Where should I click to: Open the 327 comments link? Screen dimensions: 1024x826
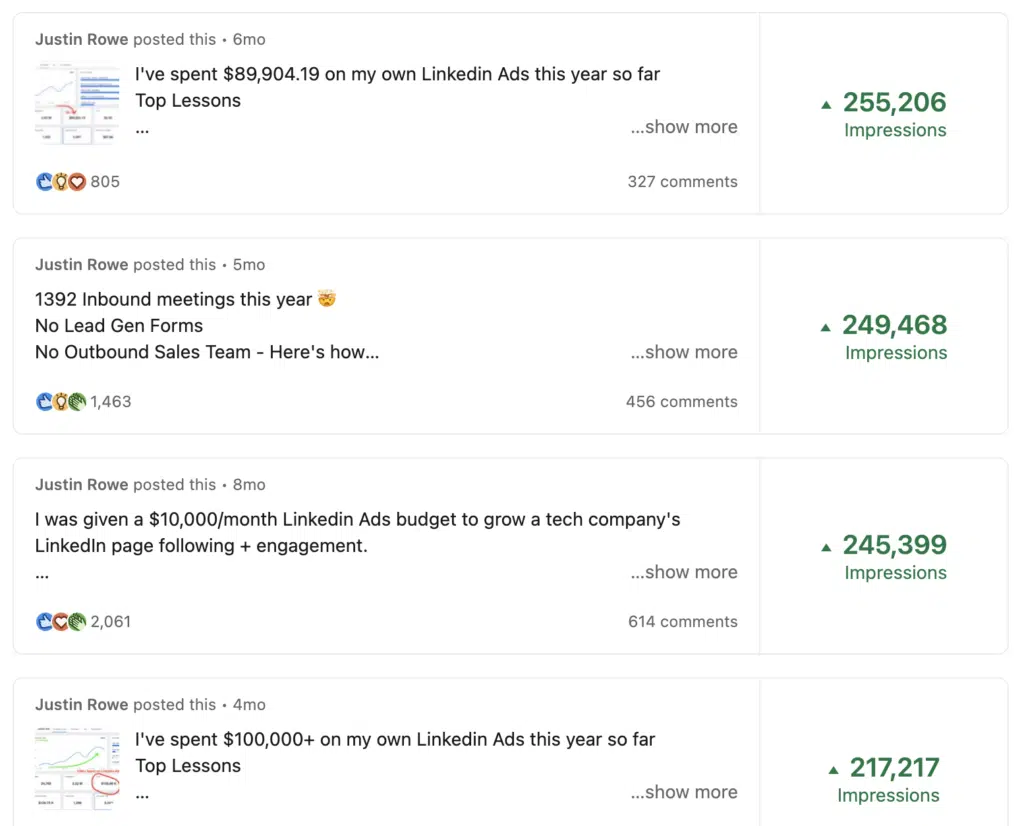(x=682, y=182)
